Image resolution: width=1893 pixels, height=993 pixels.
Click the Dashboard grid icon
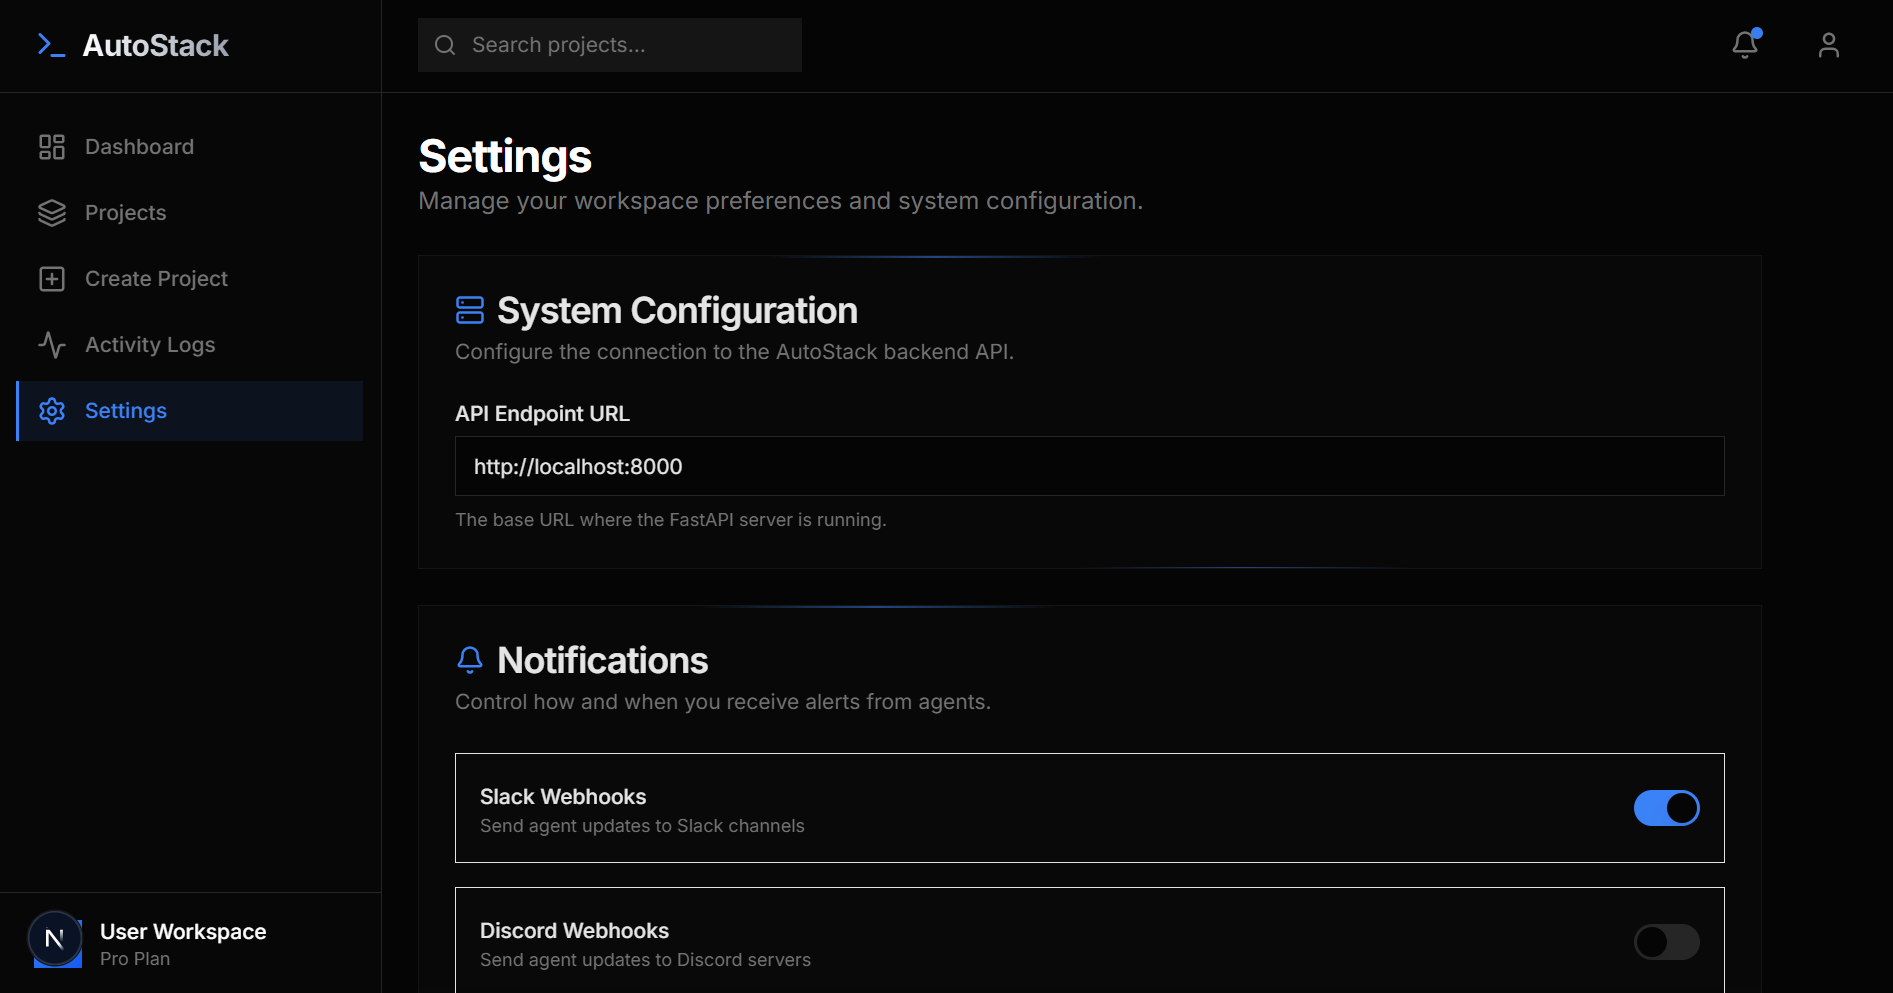point(52,147)
